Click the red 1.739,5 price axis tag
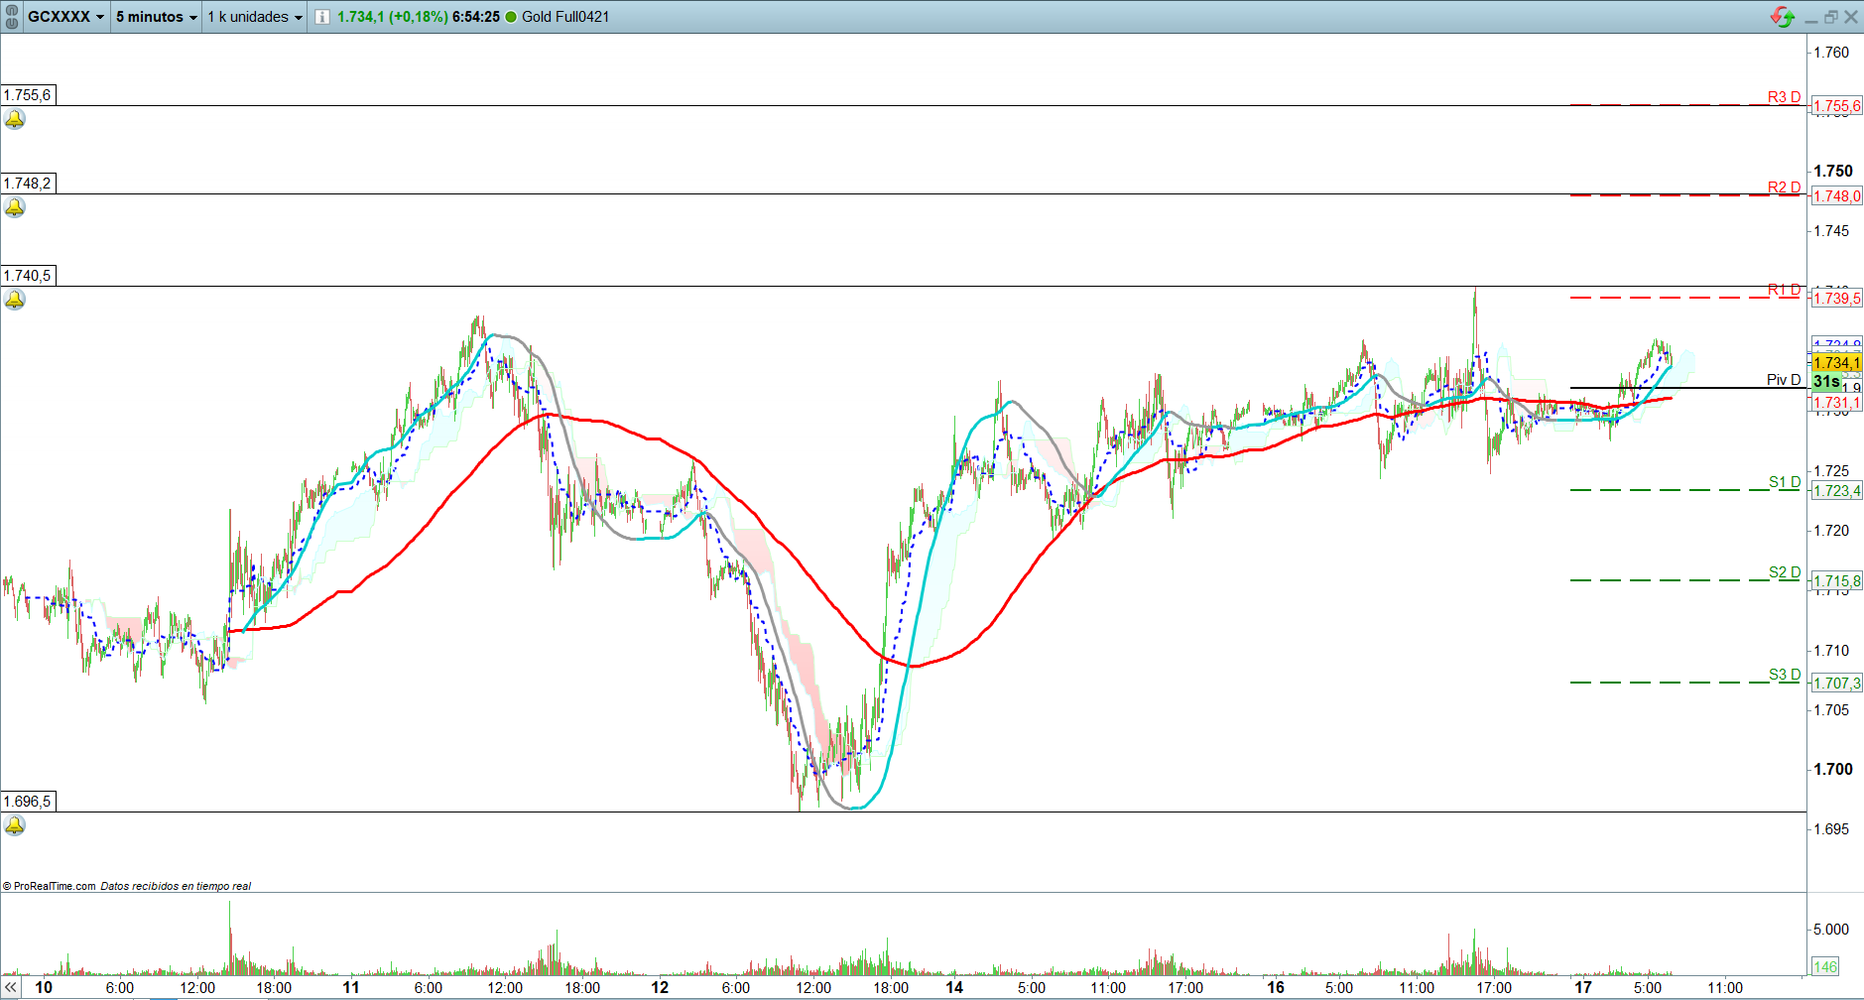This screenshot has width=1864, height=1000. tap(1837, 298)
